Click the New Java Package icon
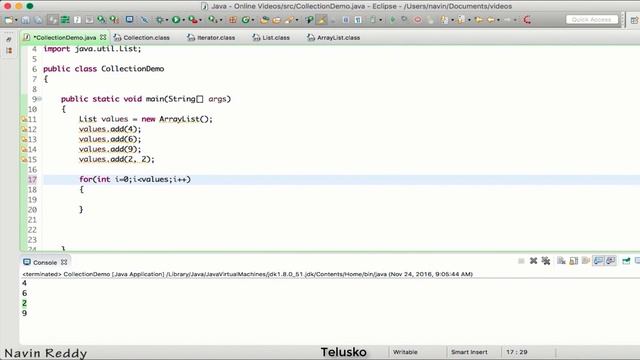This screenshot has height=360, width=640. point(233,20)
